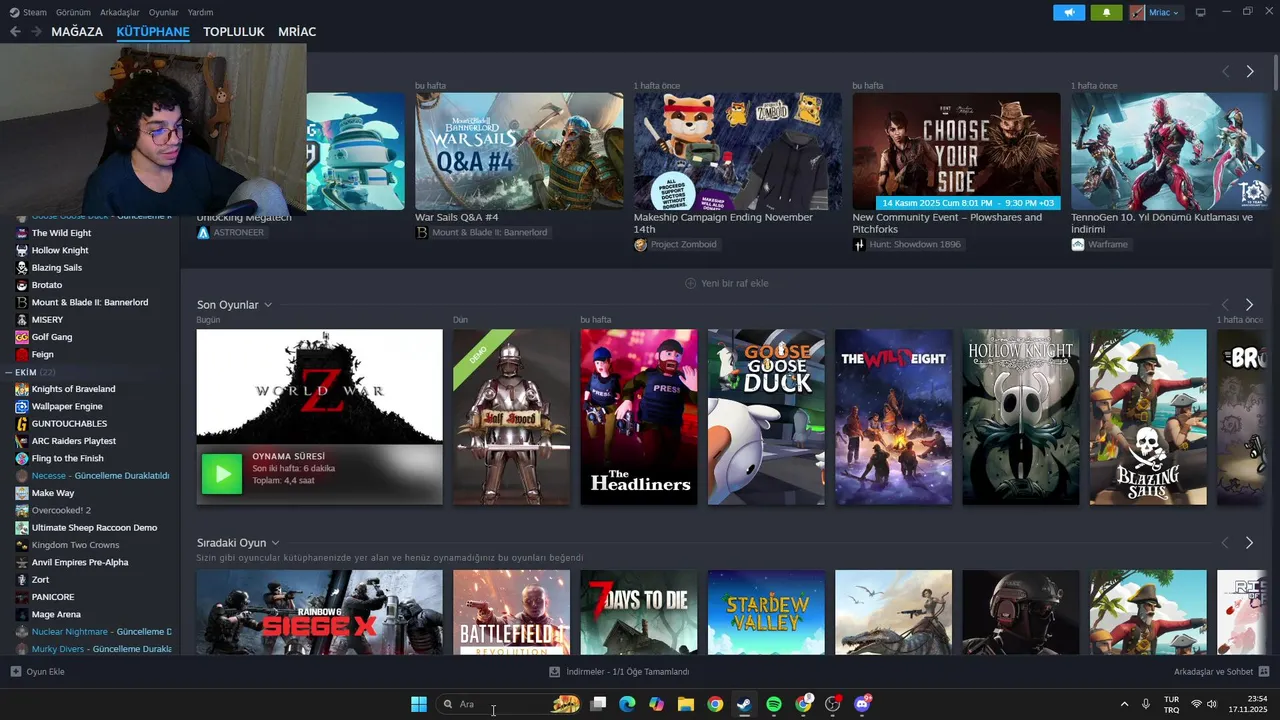Screen dimensions: 1280x720
Task: Show next news items with top arrow
Action: [1249, 71]
